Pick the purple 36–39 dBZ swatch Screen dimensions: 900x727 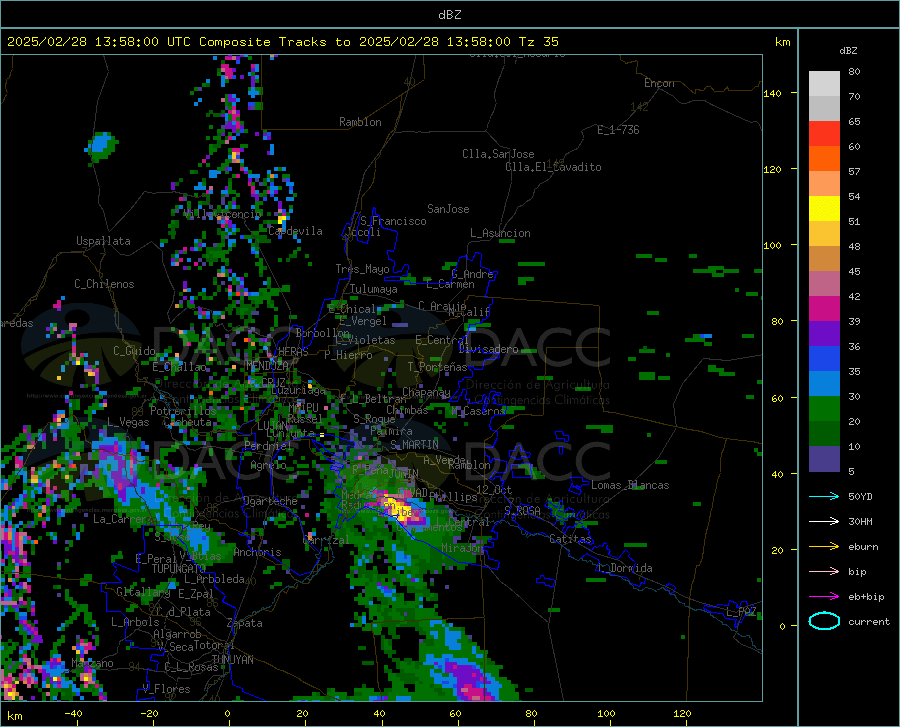pos(824,334)
